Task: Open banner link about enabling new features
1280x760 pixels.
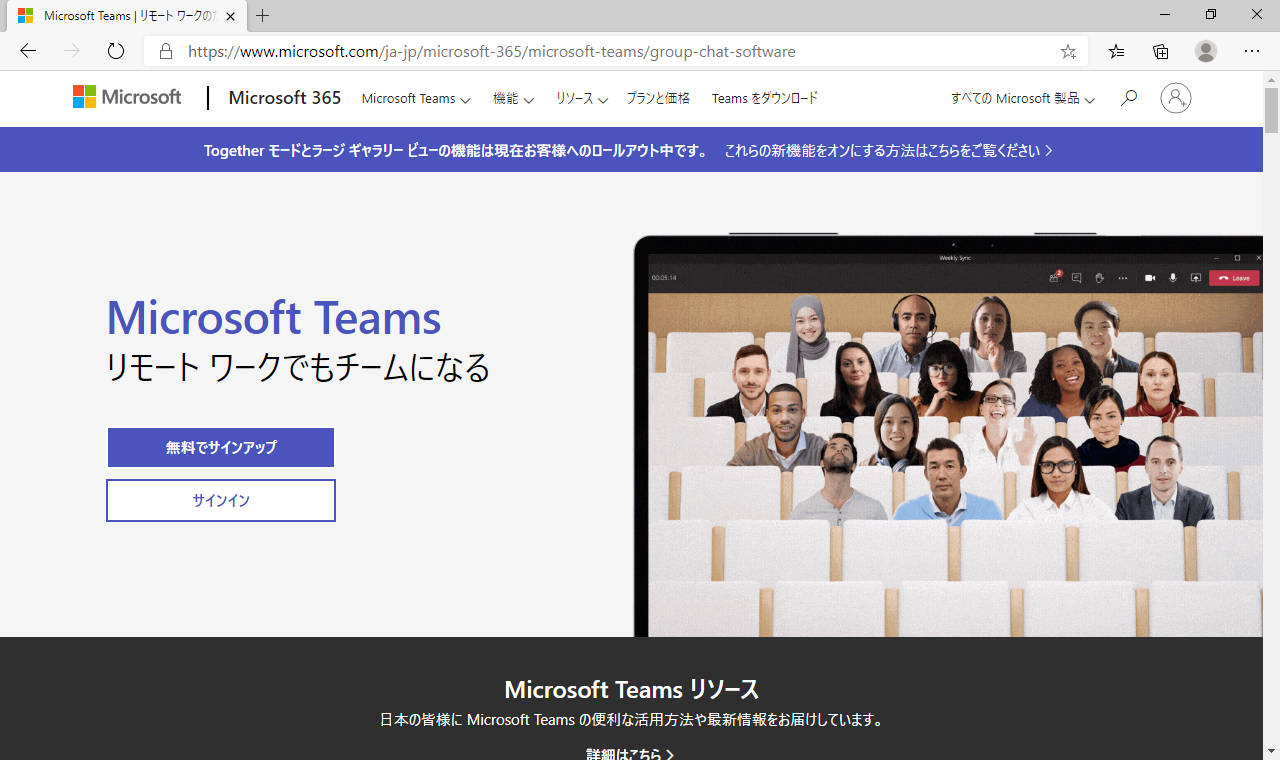Action: click(888, 151)
